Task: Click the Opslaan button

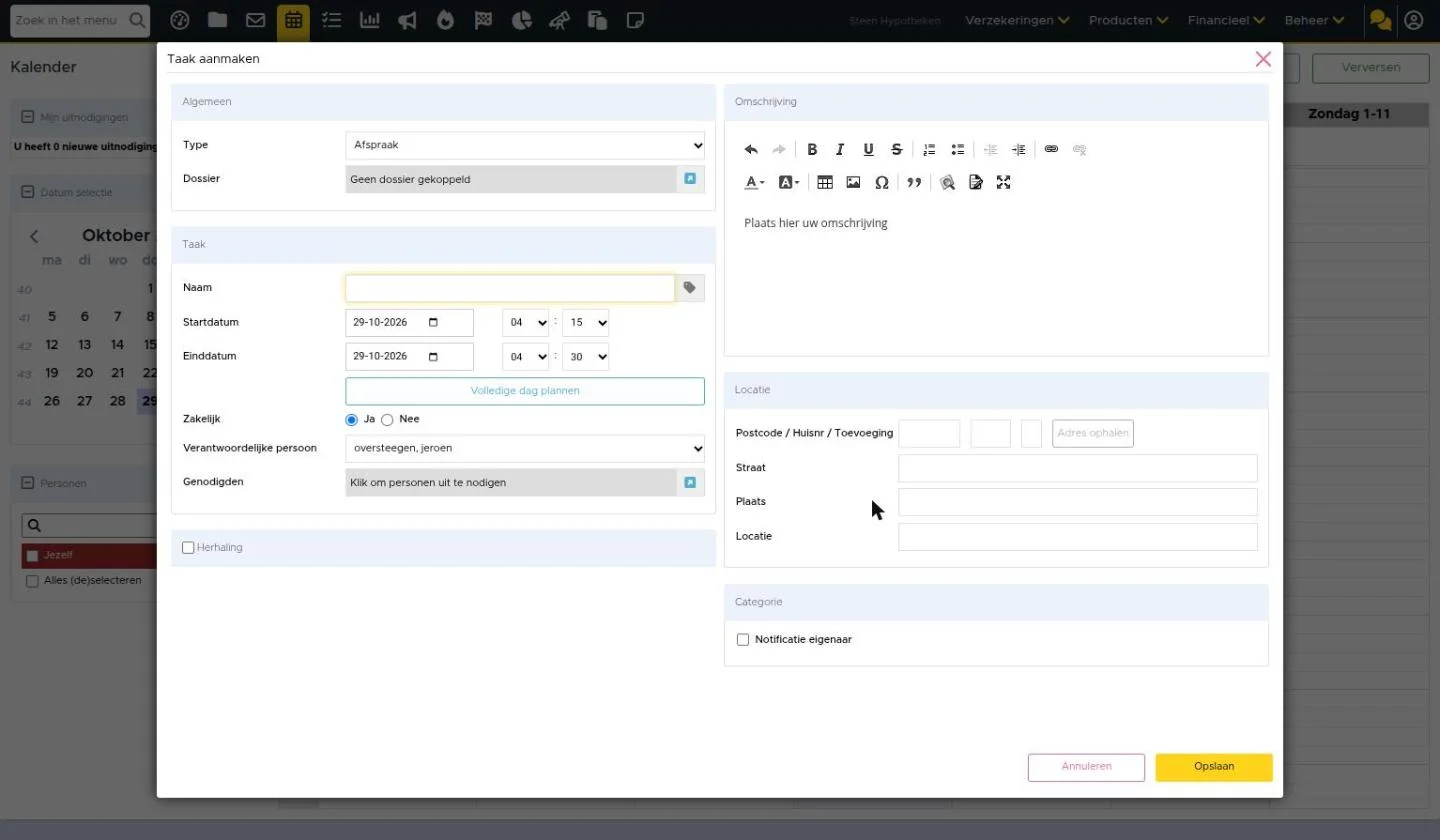Action: [1214, 767]
